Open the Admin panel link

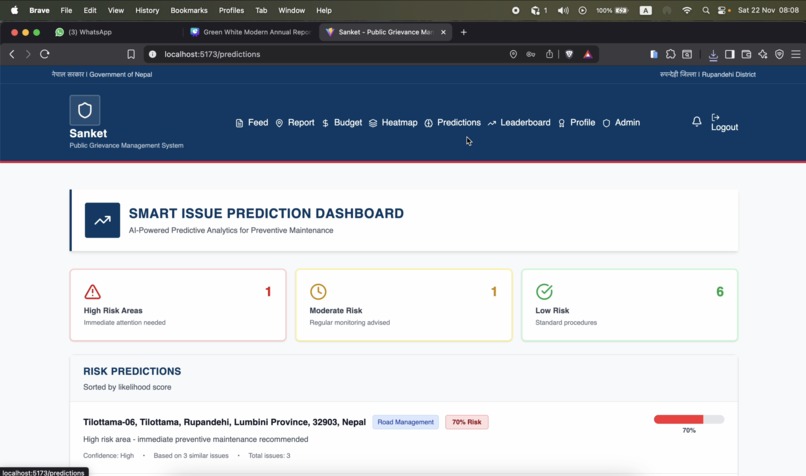pos(621,123)
